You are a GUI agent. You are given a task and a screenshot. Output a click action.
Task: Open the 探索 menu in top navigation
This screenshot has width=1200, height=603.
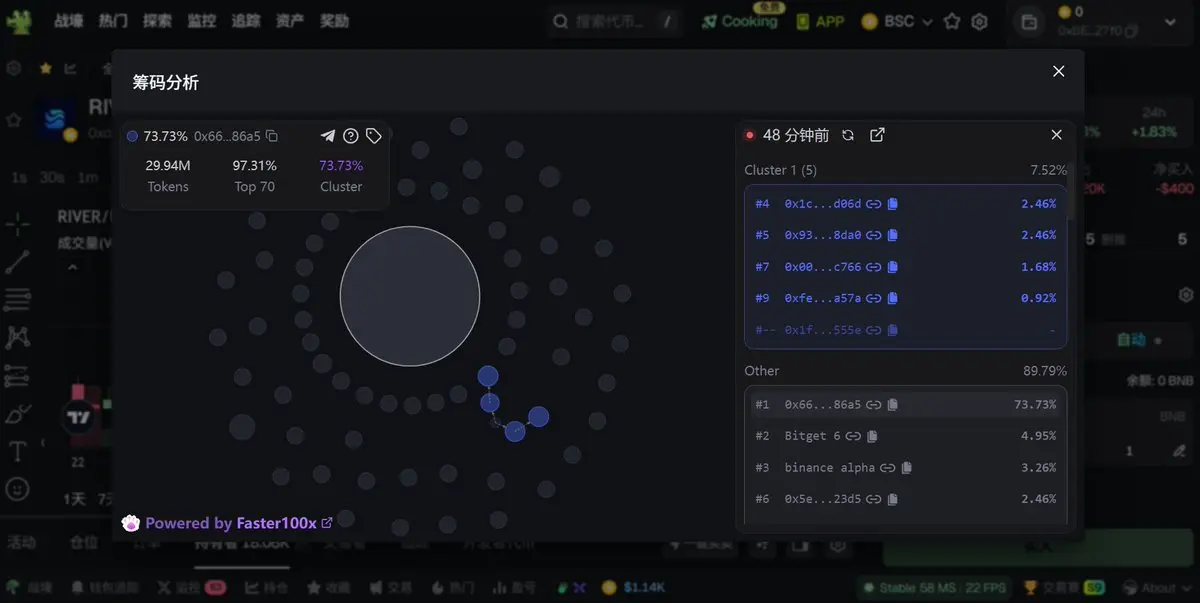(157, 21)
